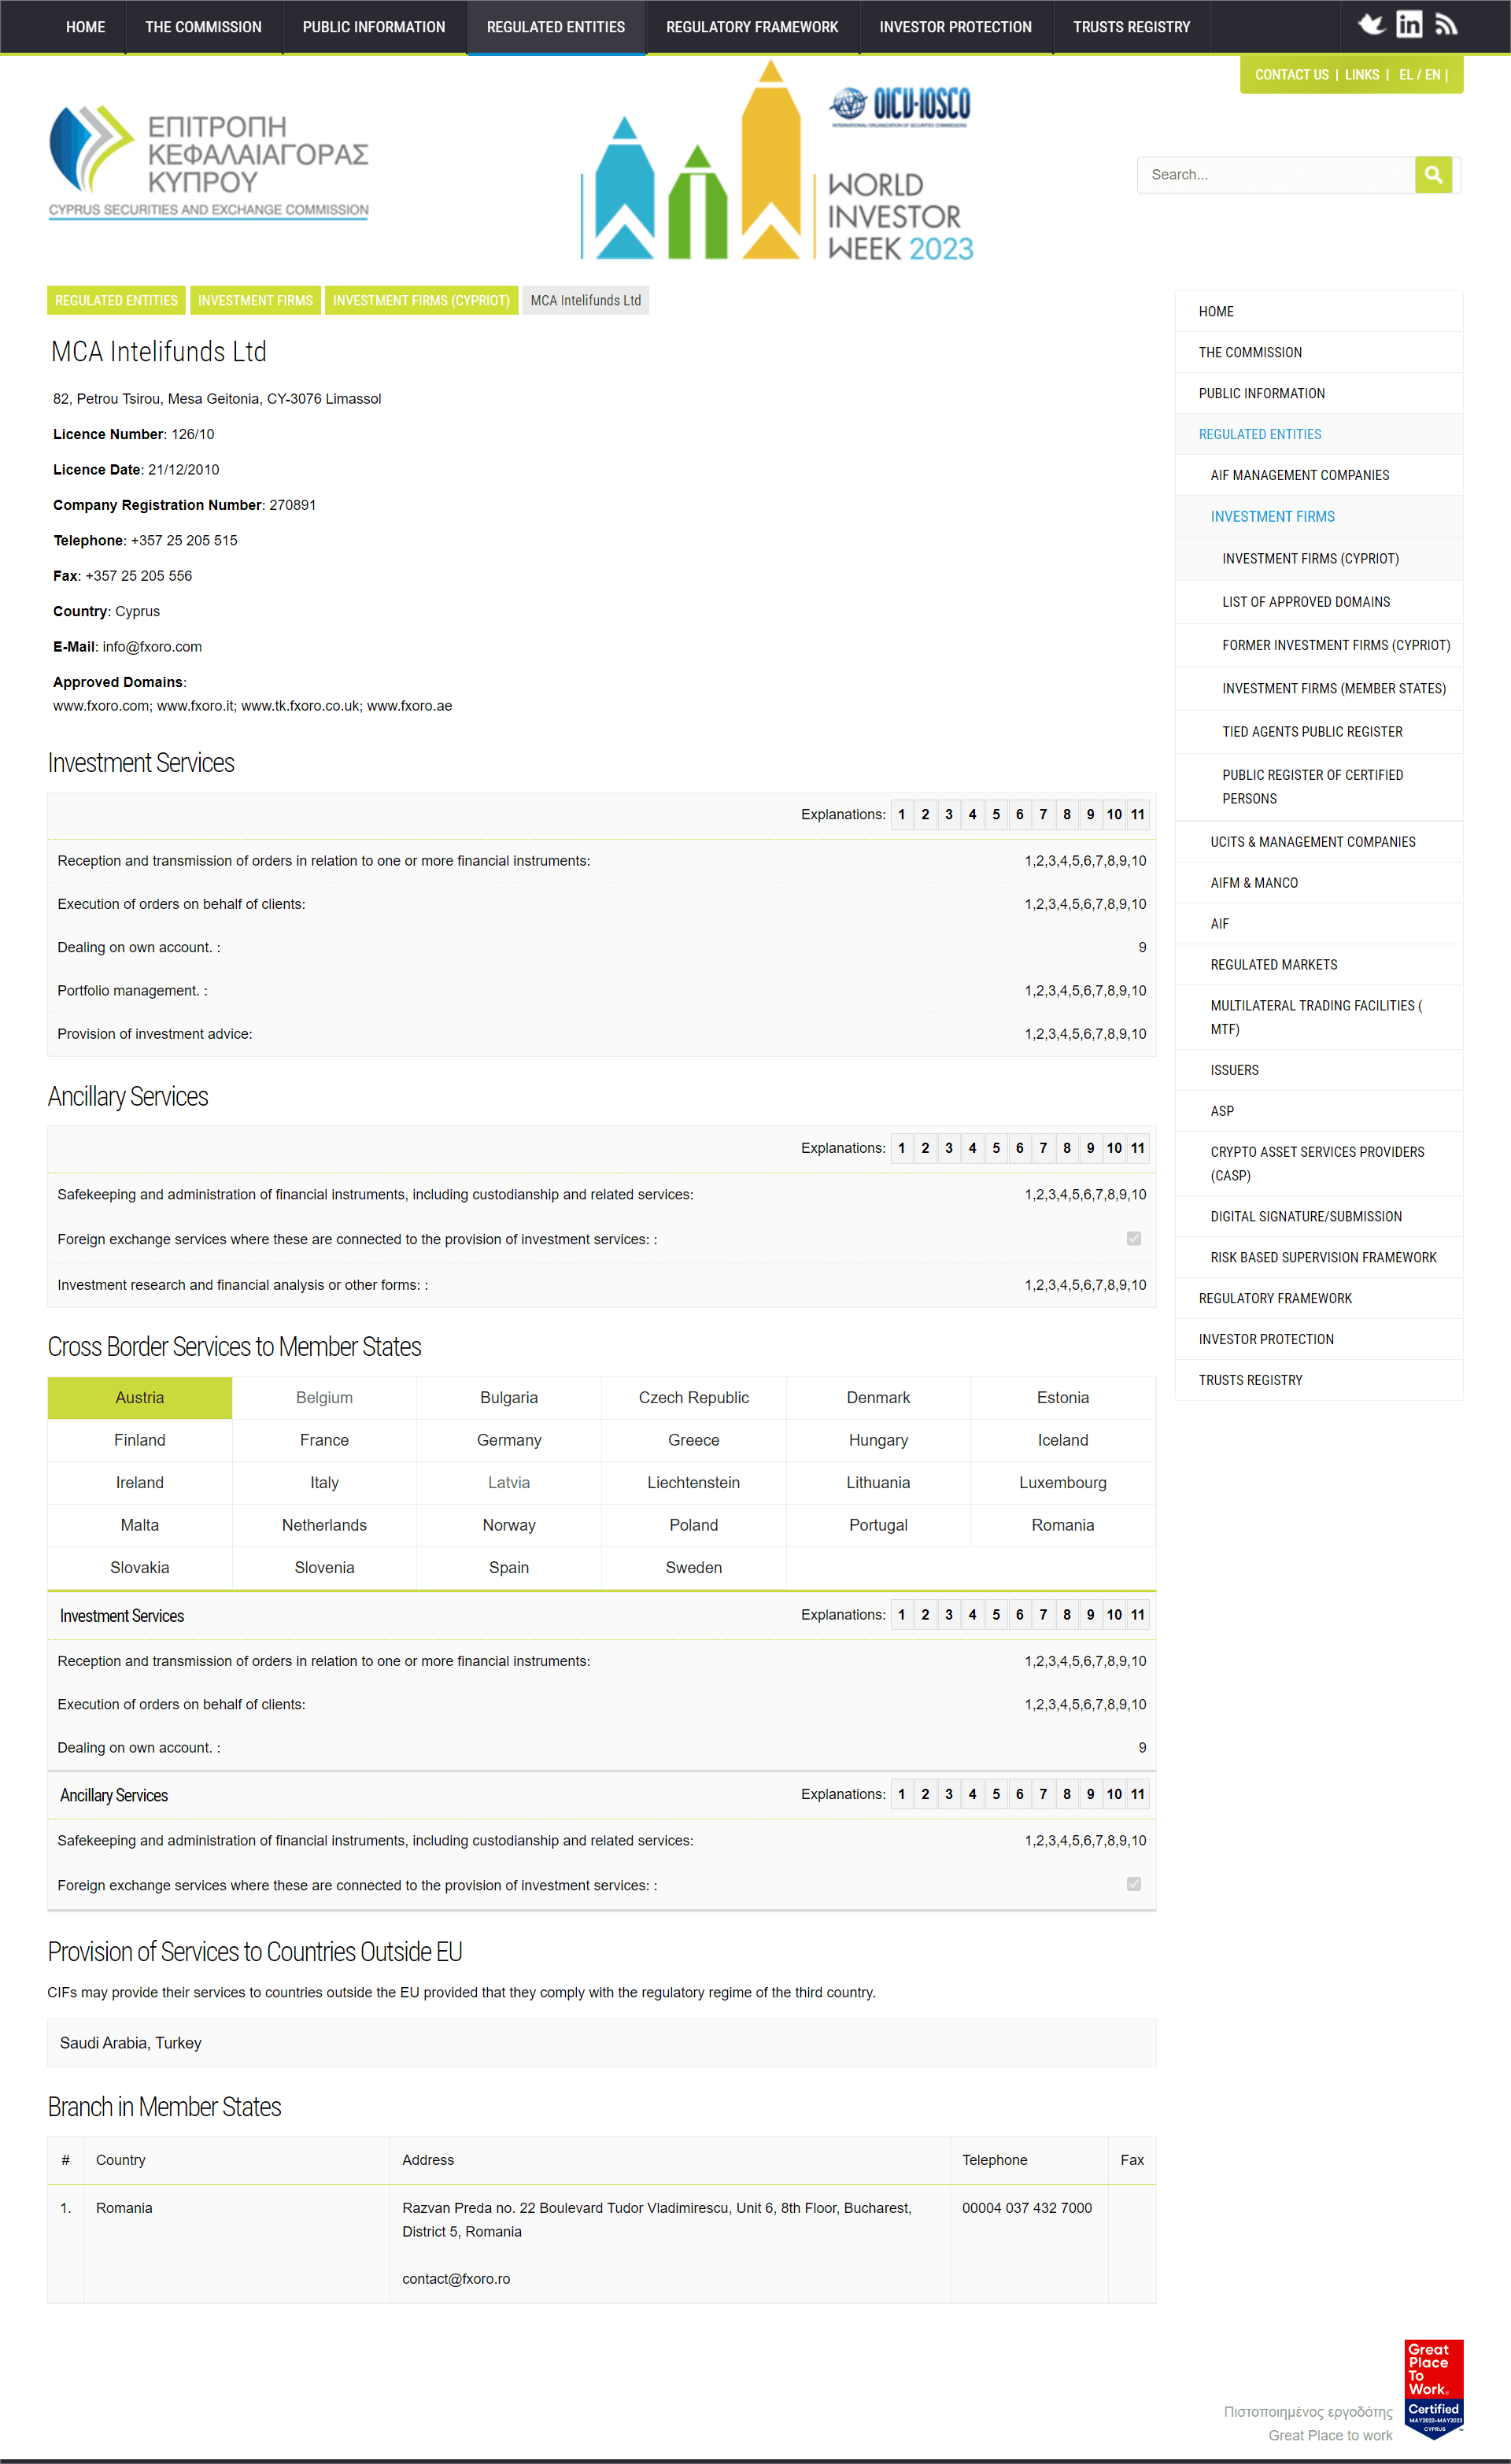Viewport: 1511px width, 2464px height.
Task: Open HOME in top navigation bar
Action: click(x=85, y=27)
